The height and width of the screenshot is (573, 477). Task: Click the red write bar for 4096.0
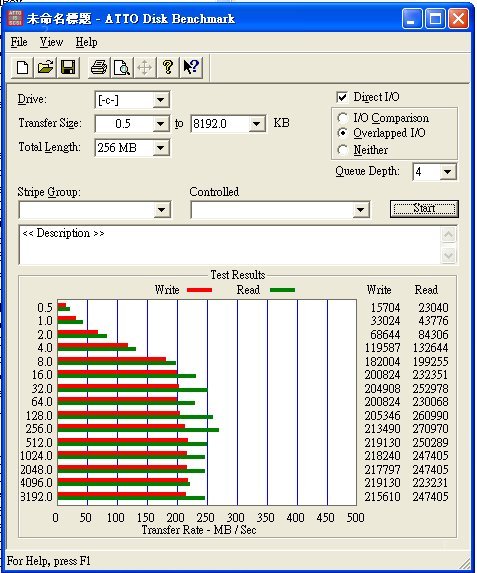click(x=123, y=480)
